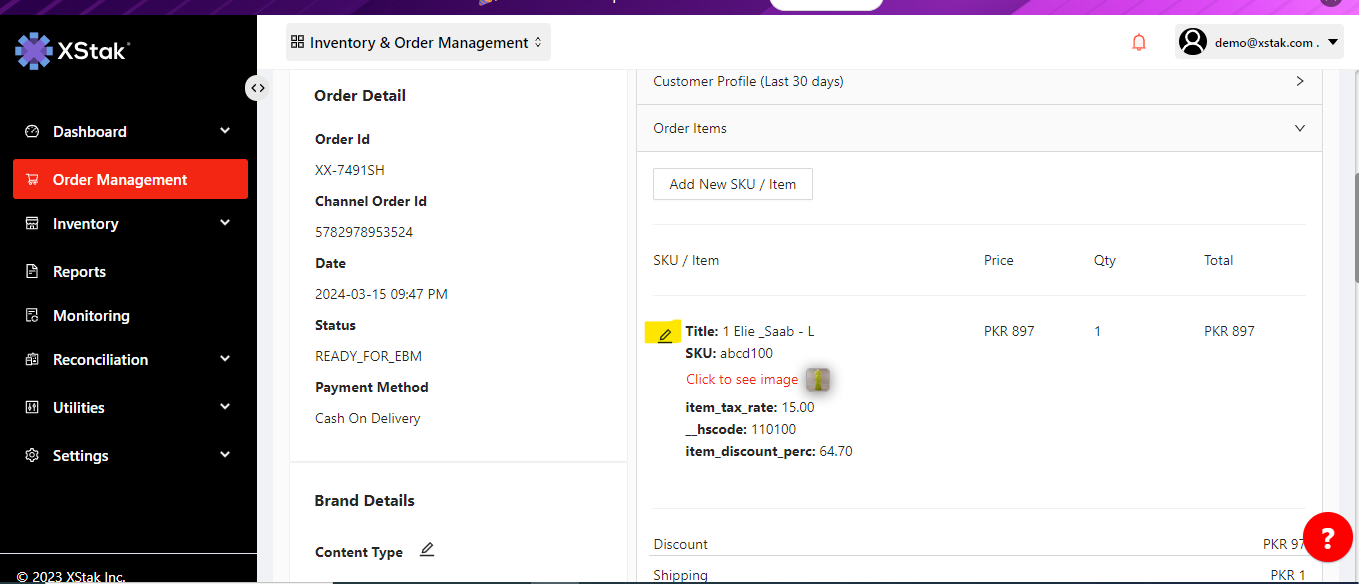Collapse the sidebar using arrows toggle
Image resolution: width=1359 pixels, height=584 pixels.
[x=258, y=88]
